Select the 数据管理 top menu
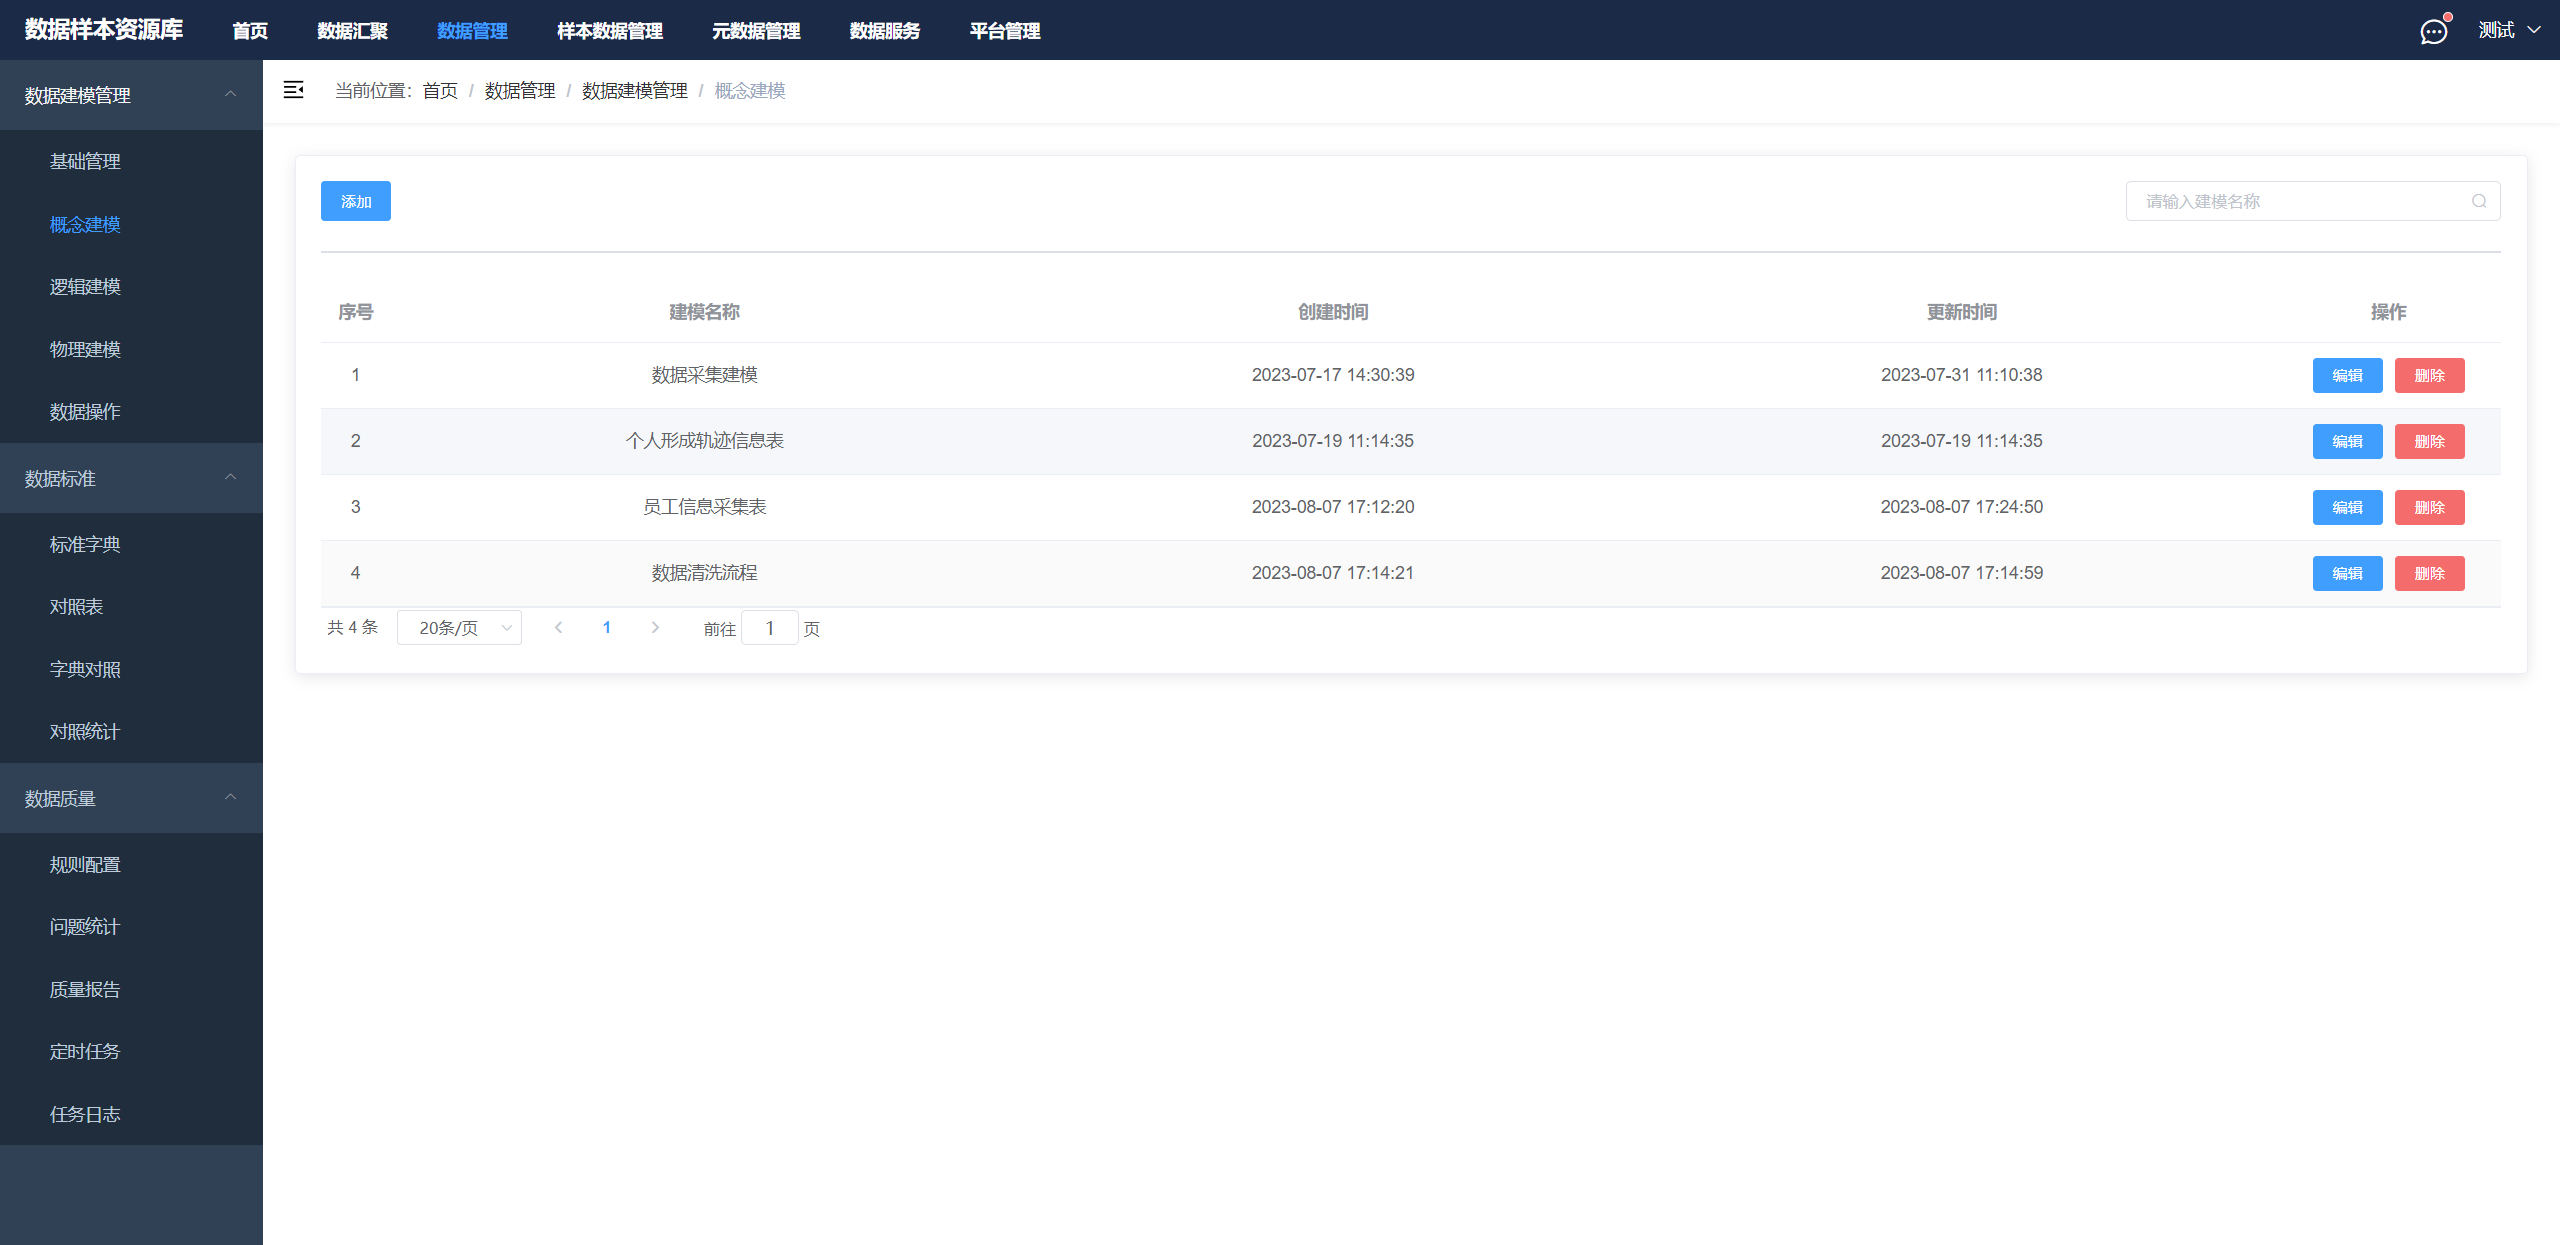The image size is (2560, 1245). coord(472,31)
